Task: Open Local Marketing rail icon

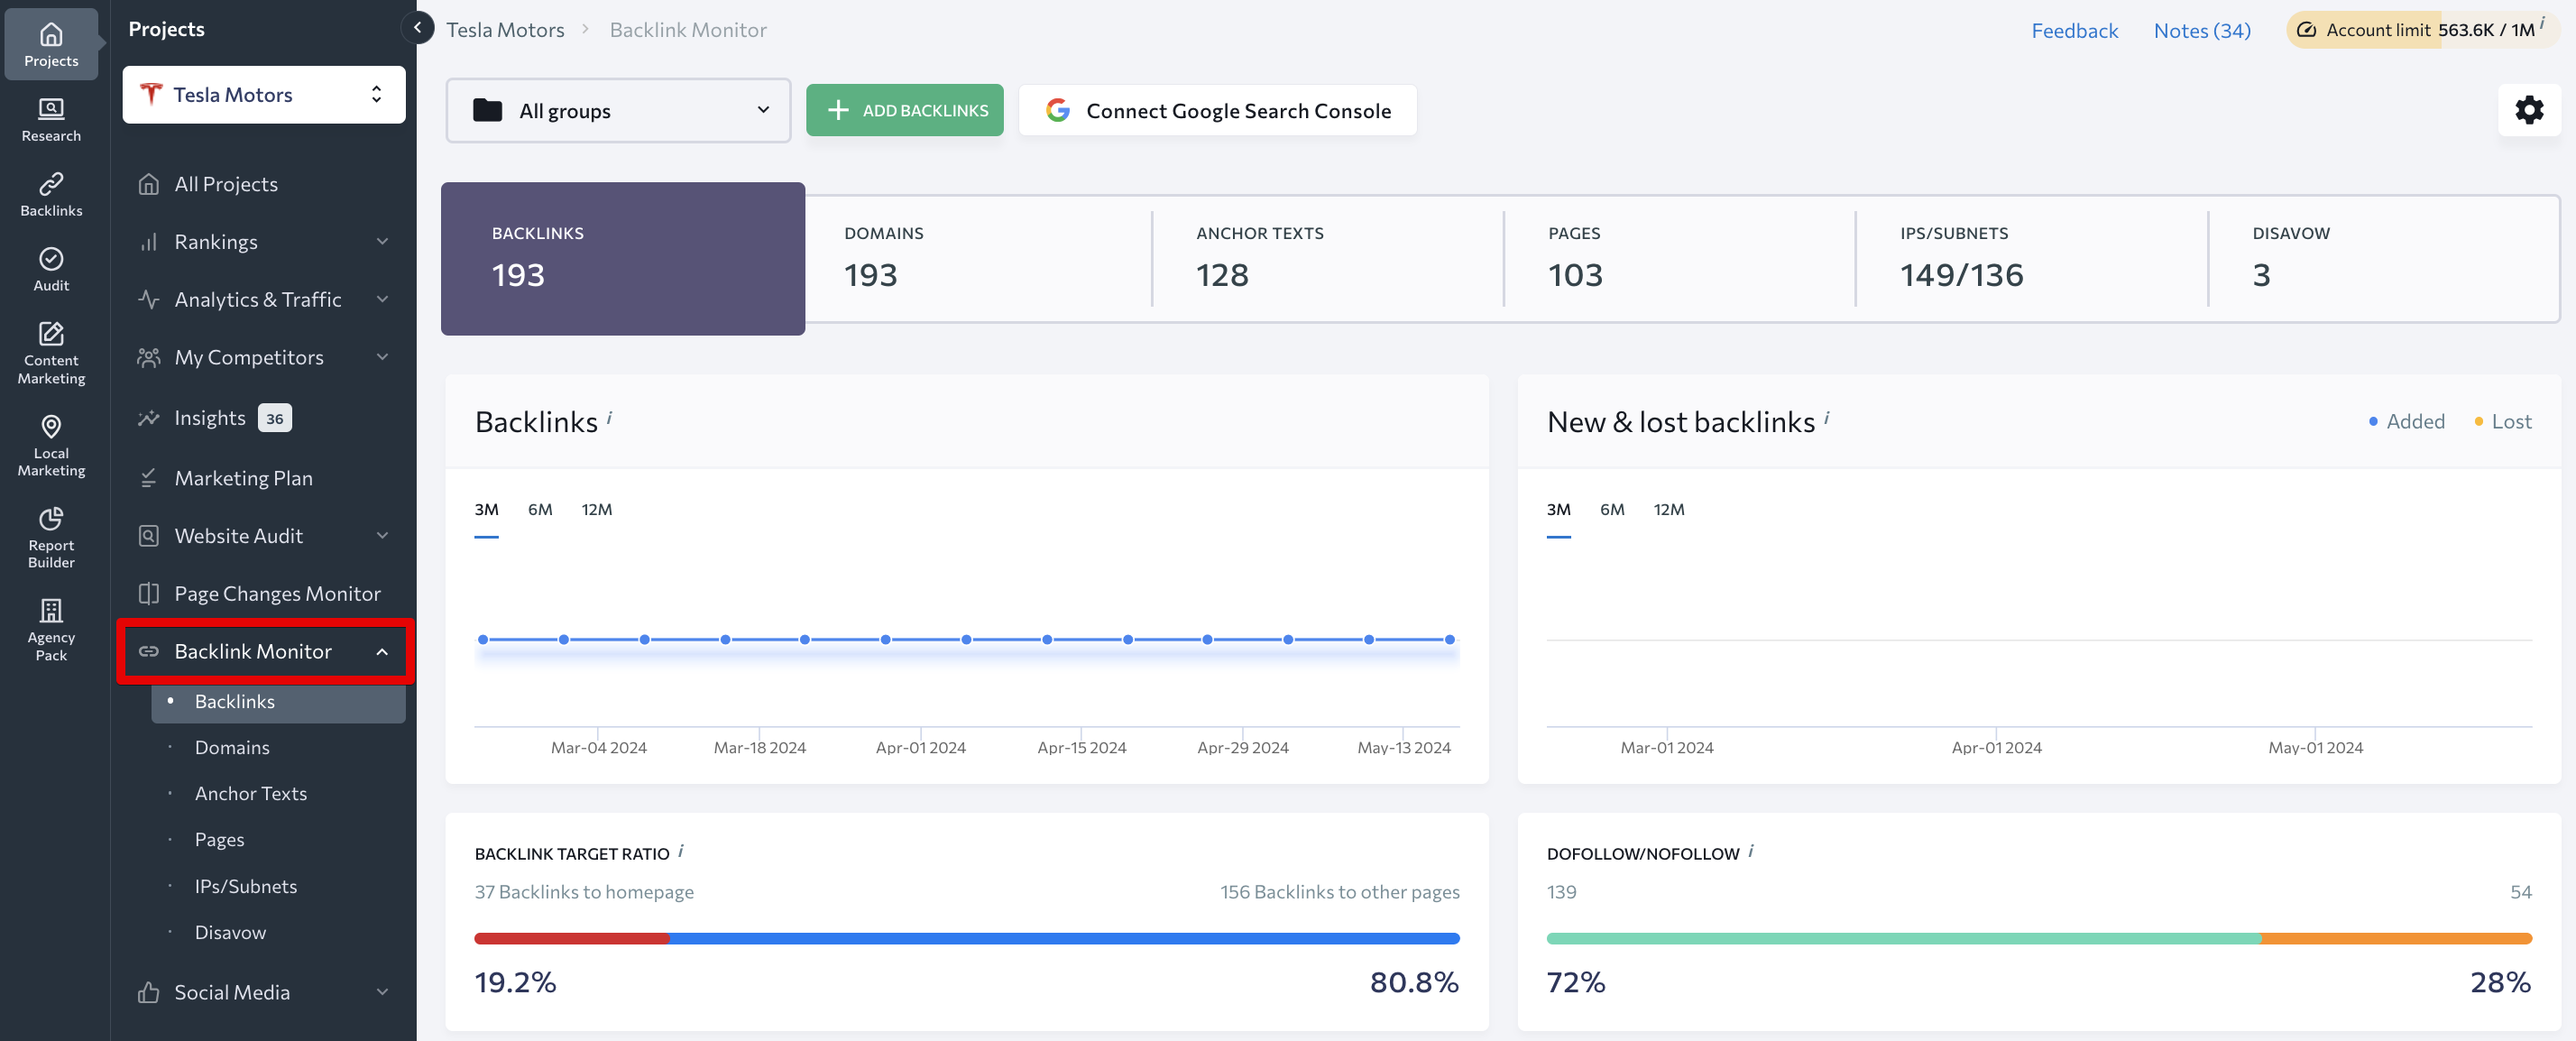Action: 51,444
